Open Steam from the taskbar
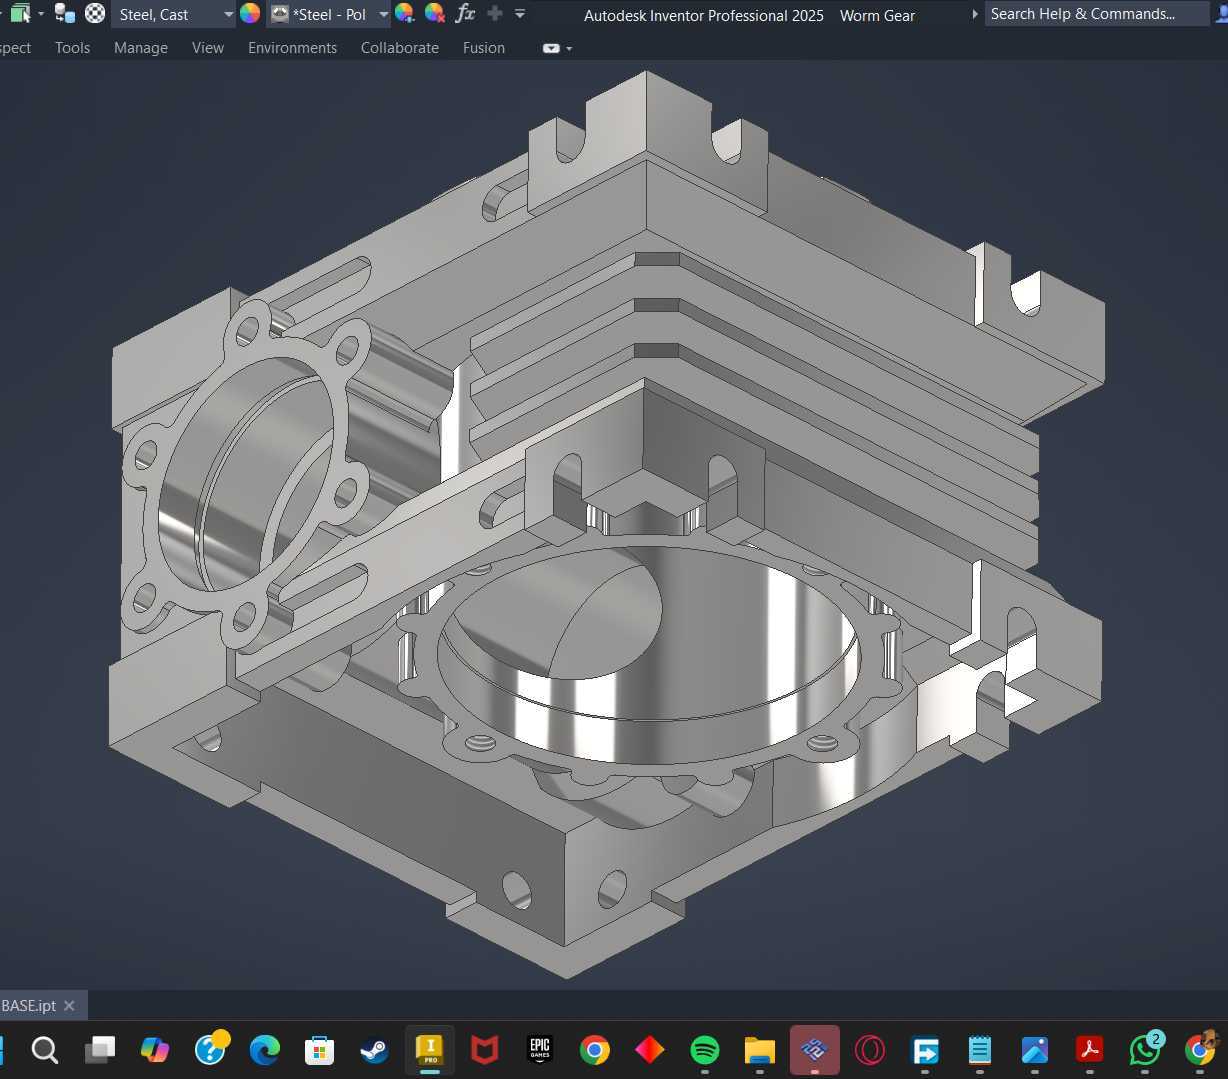The width and height of the screenshot is (1228, 1079). [374, 1050]
